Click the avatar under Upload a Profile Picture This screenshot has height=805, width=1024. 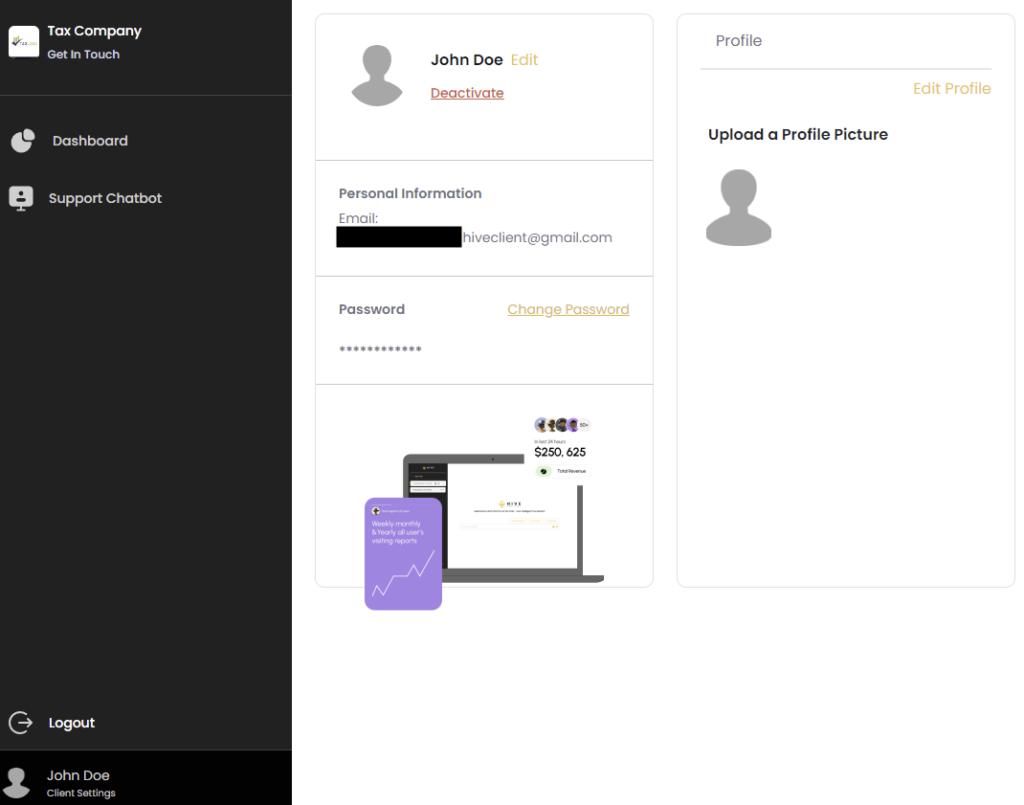(x=738, y=208)
